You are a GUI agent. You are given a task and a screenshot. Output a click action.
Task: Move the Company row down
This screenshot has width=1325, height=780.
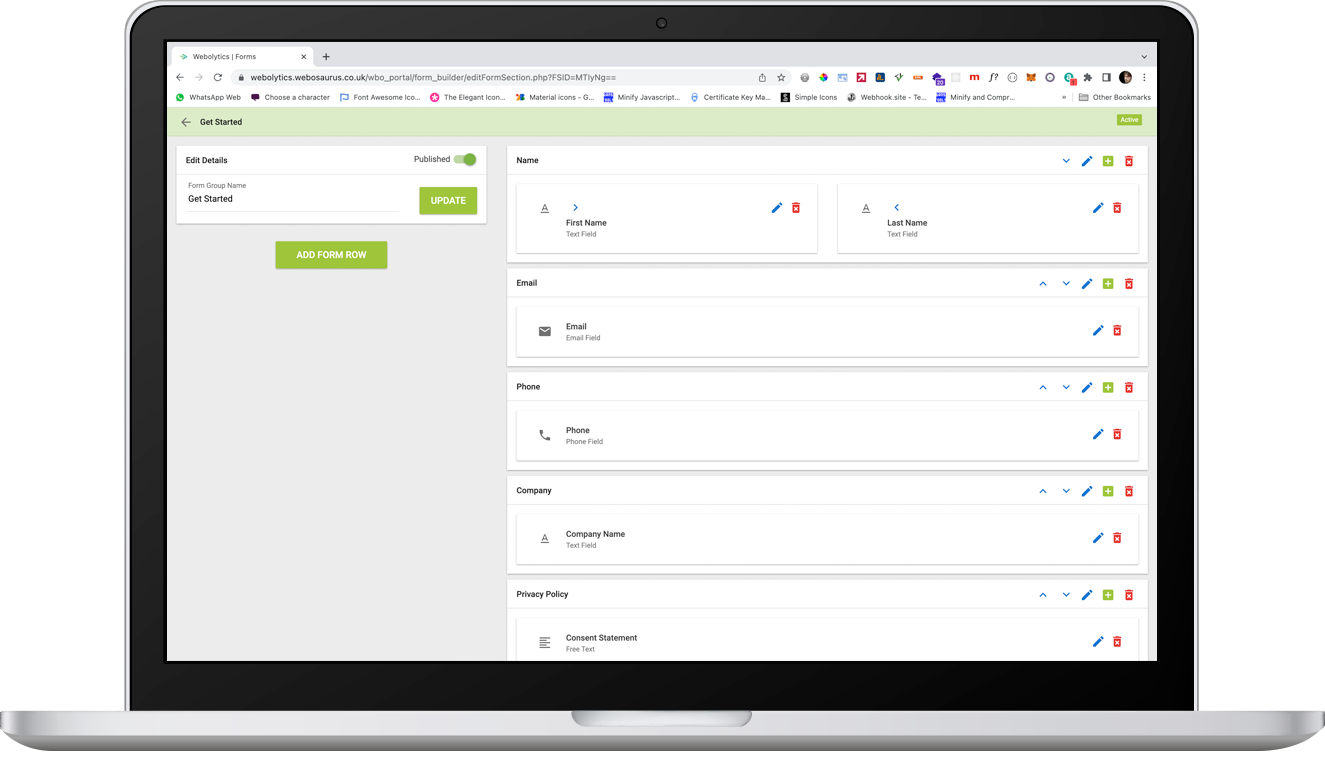pyautogui.click(x=1066, y=492)
